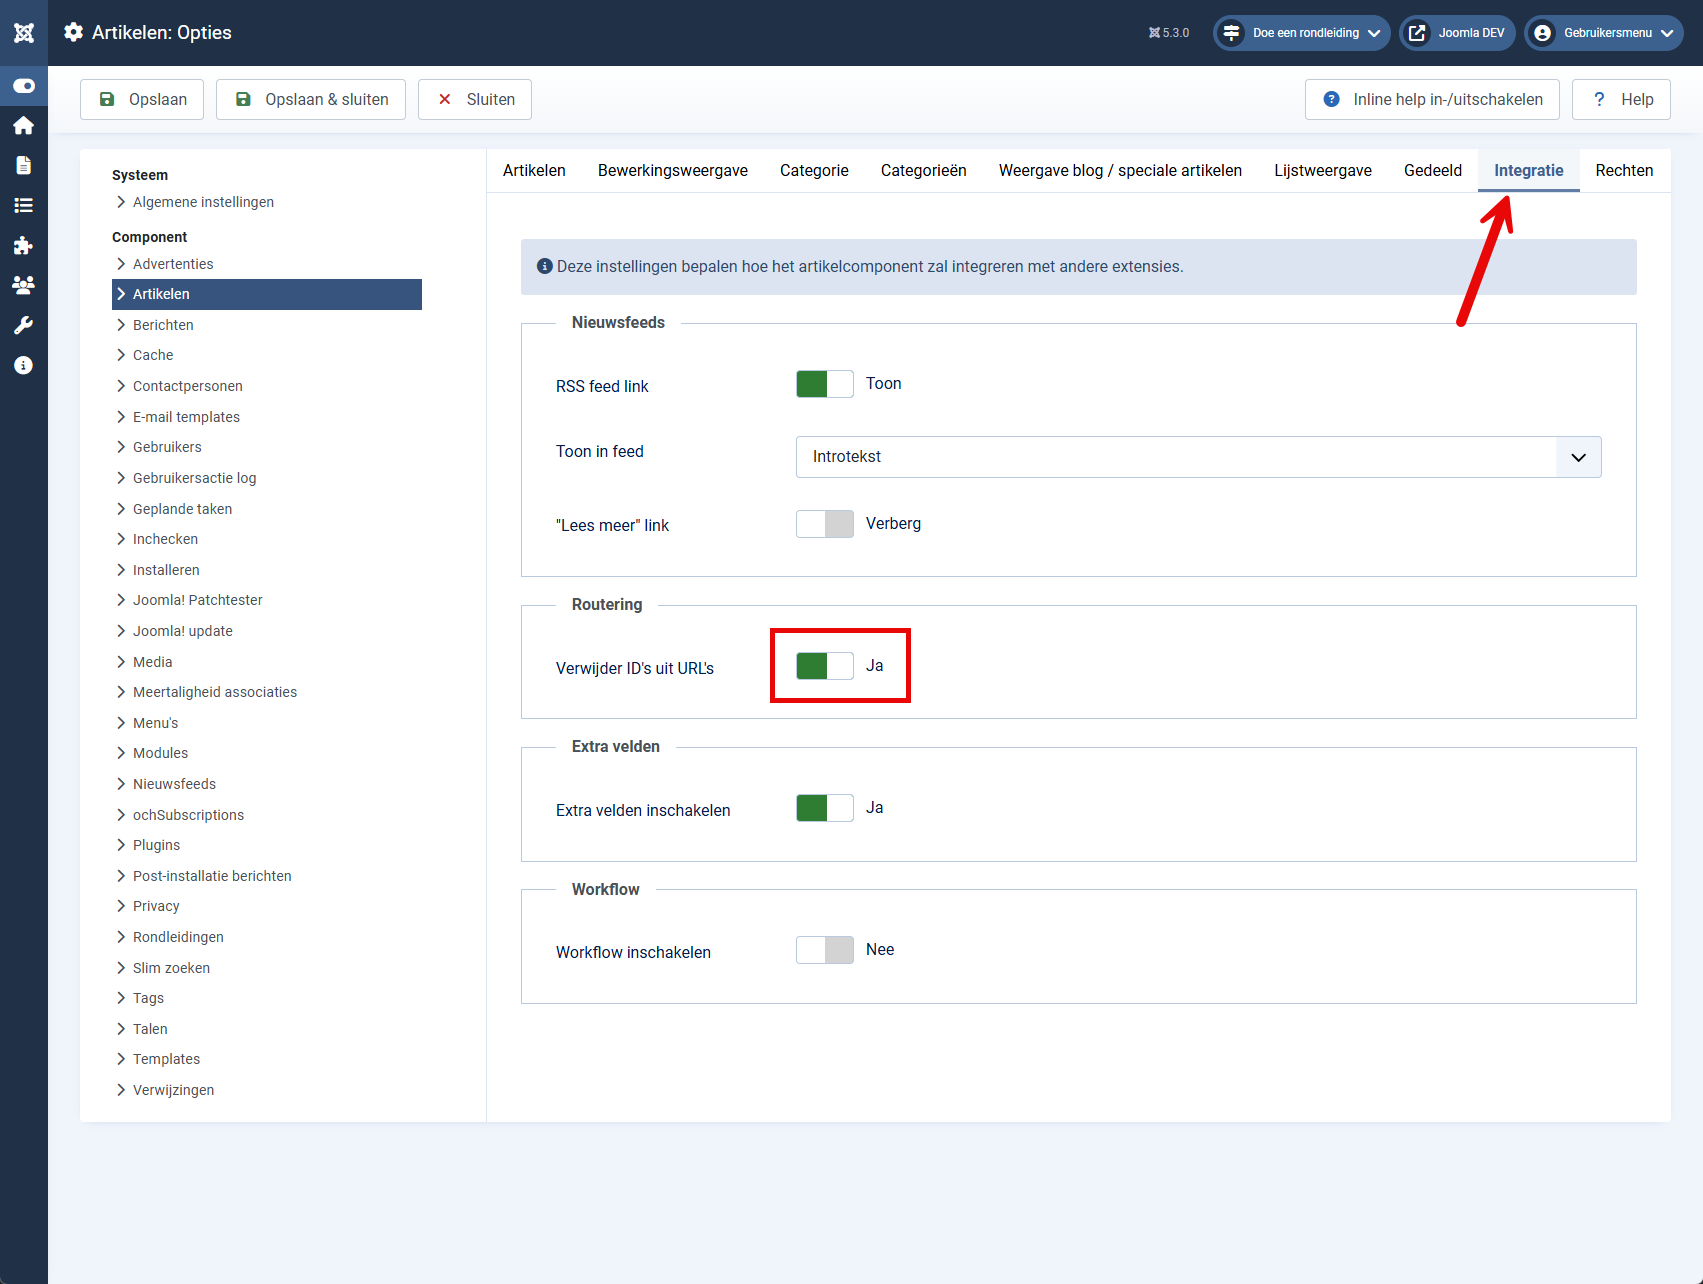
Task: Click the Inline help in-/uitschakelen button
Action: (1431, 99)
